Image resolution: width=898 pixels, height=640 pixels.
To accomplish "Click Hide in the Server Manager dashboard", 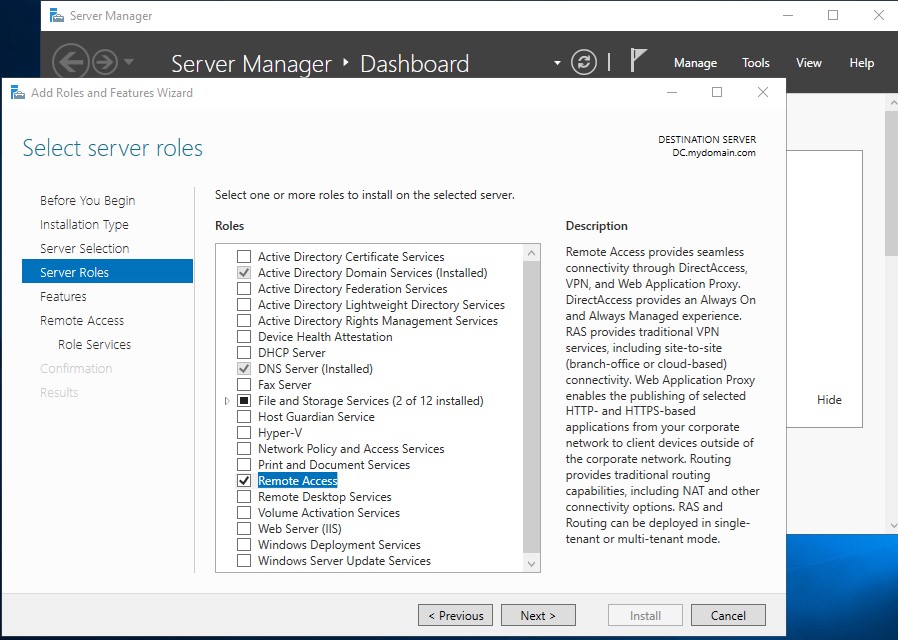I will click(x=829, y=400).
